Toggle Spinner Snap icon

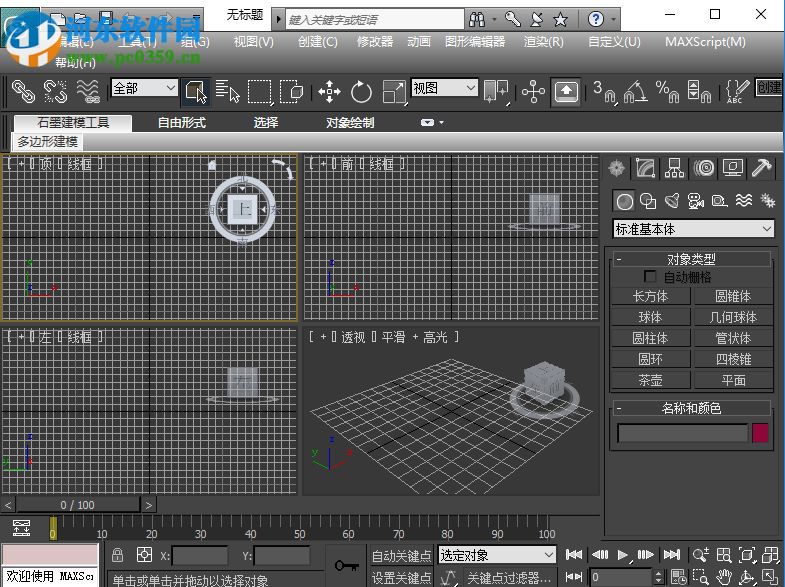pos(699,92)
